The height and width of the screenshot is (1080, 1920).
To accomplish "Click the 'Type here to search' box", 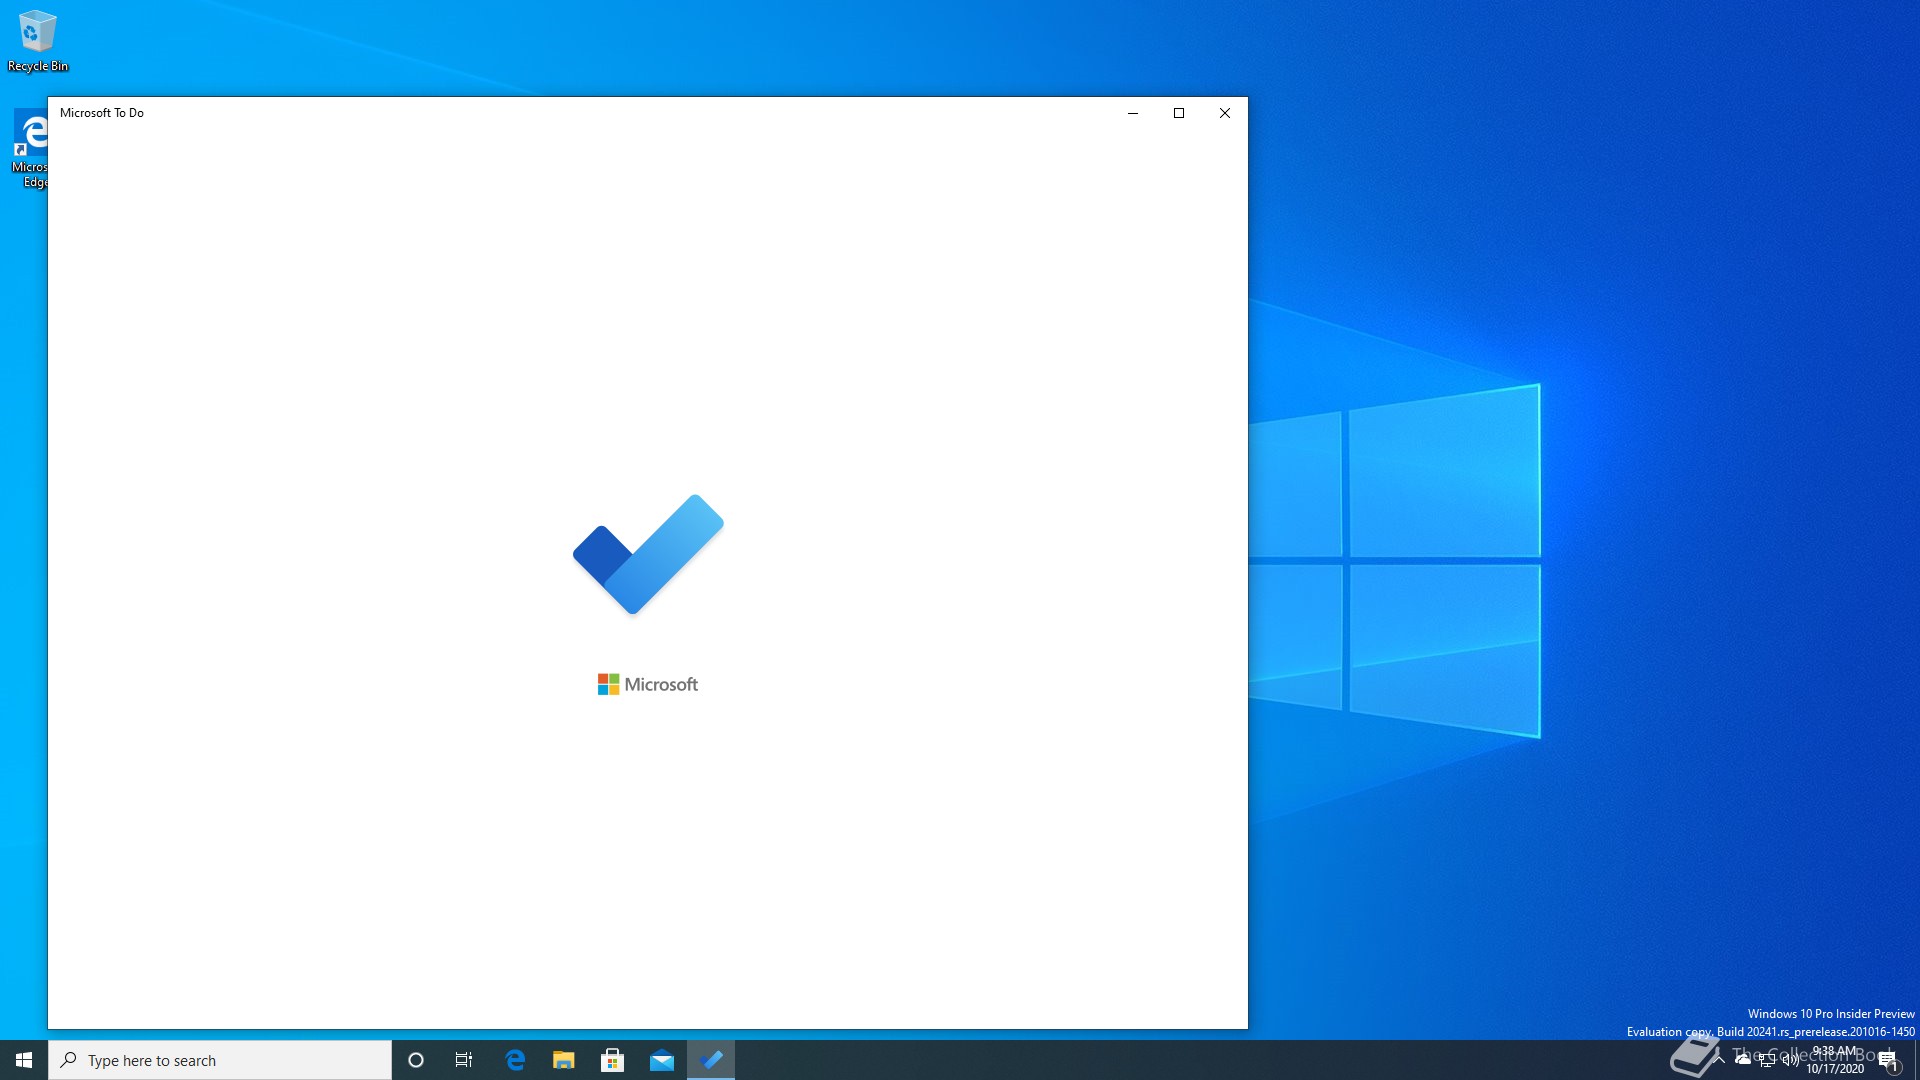I will [220, 1060].
